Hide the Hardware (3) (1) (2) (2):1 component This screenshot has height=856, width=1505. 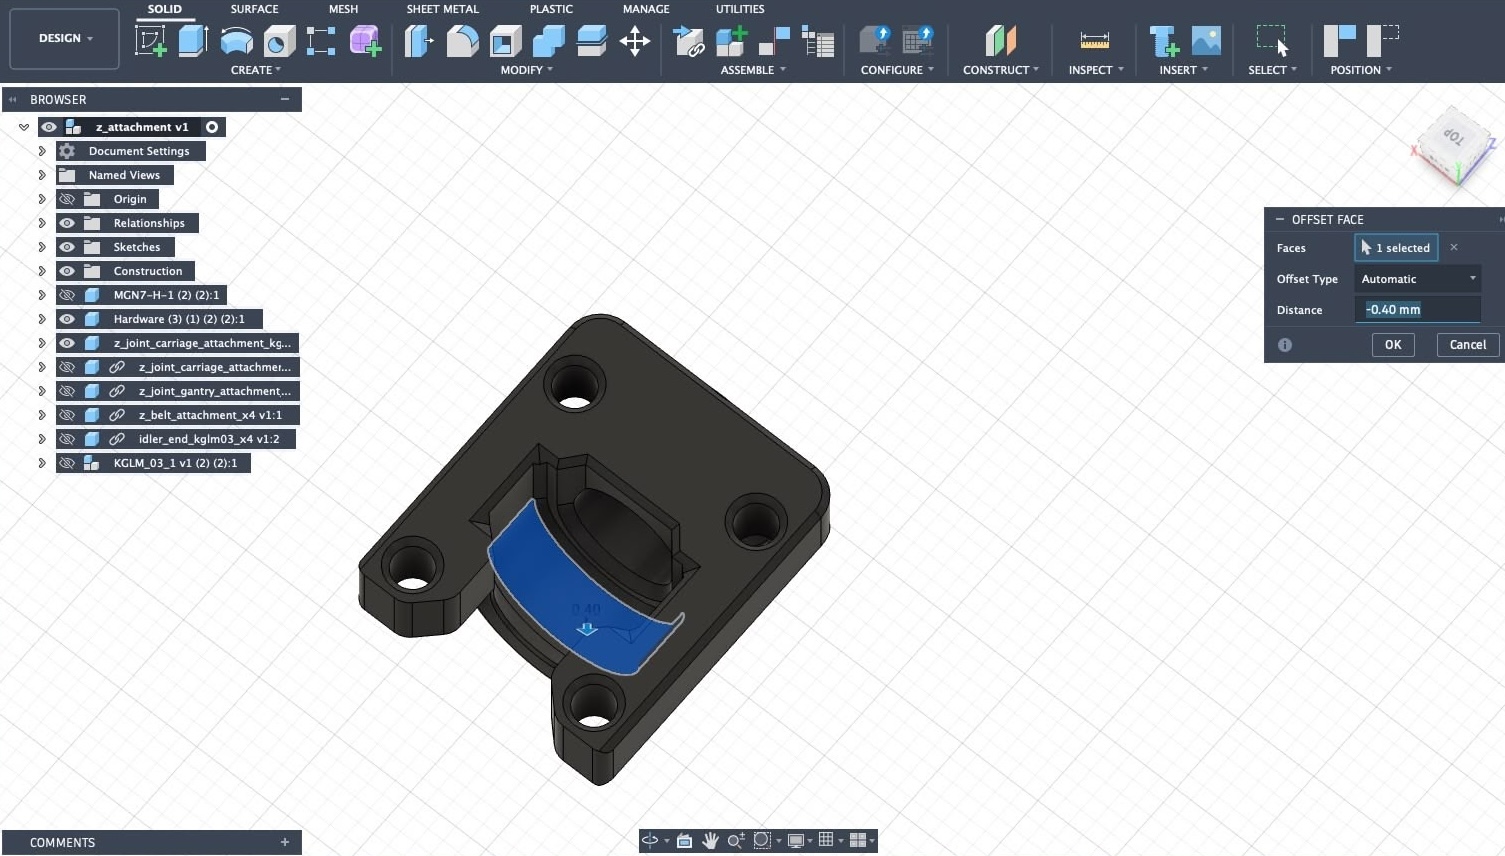tap(67, 319)
